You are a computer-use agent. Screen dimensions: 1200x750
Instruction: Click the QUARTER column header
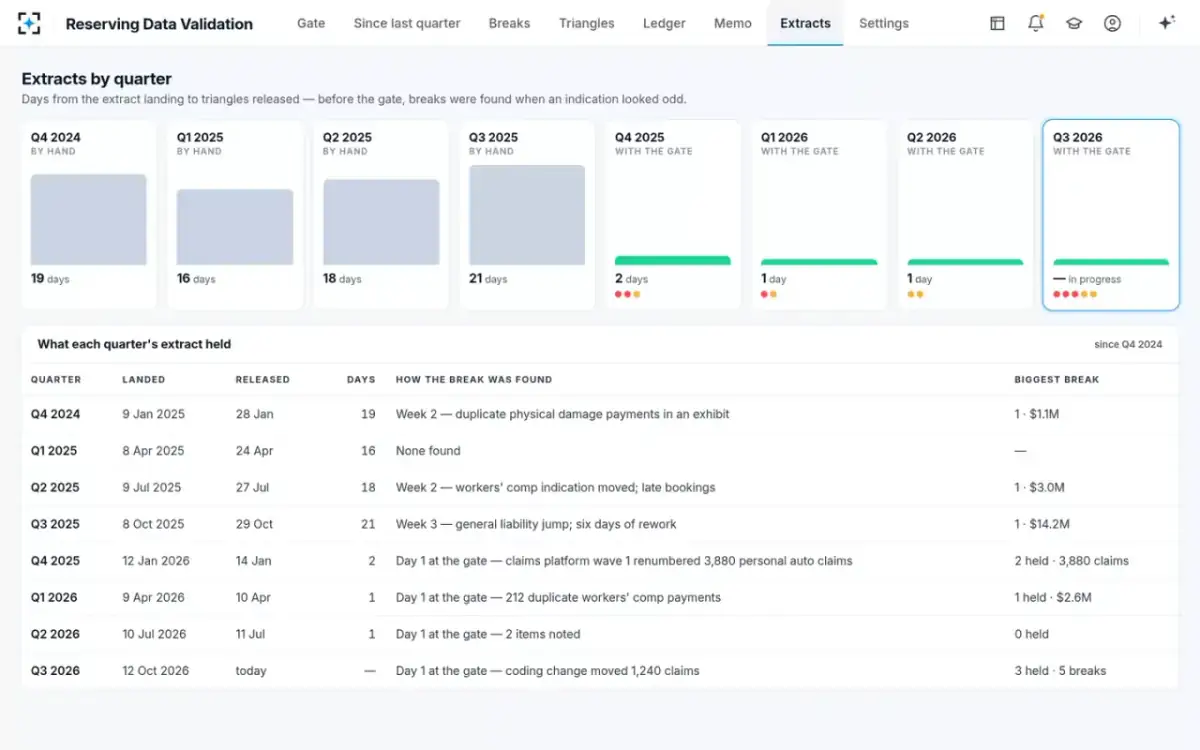tap(56, 380)
